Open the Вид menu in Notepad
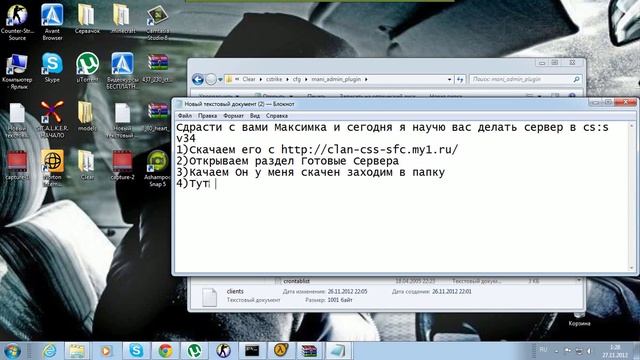This screenshot has width=640, height=360. pos(255,116)
